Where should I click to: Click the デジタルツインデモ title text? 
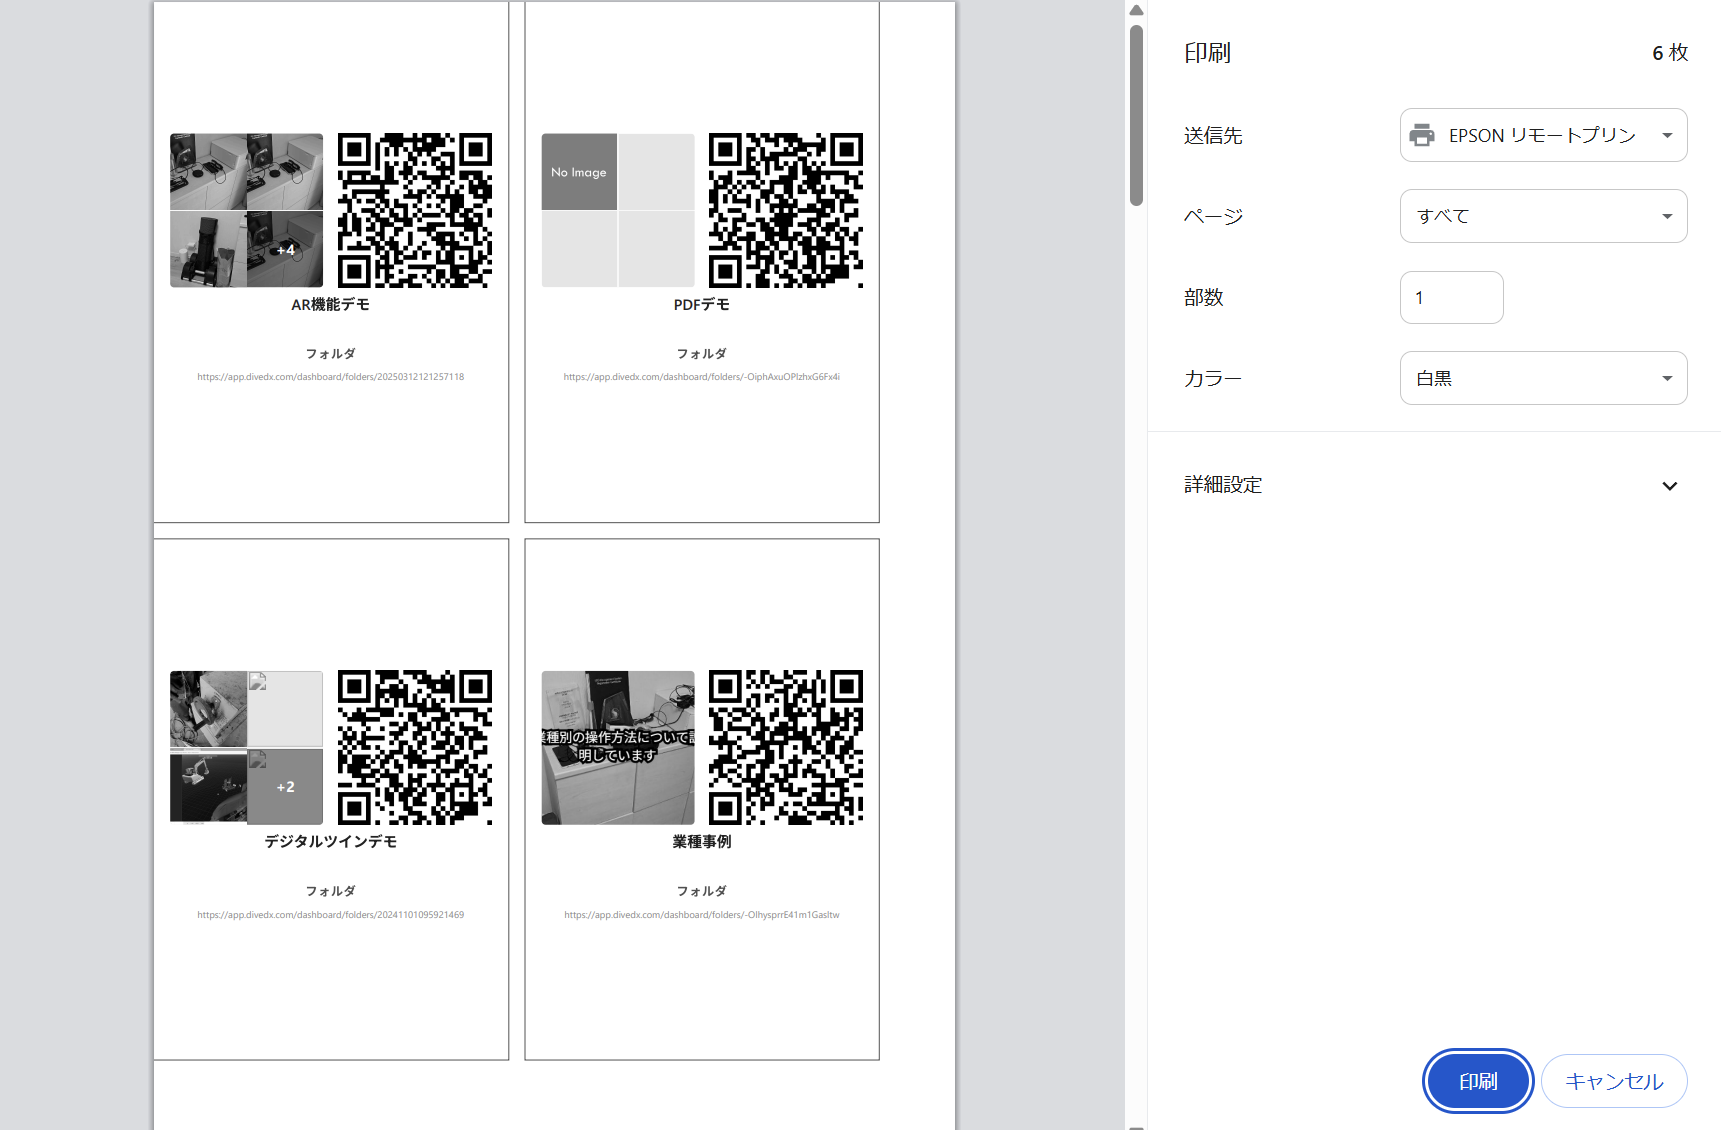pos(331,842)
